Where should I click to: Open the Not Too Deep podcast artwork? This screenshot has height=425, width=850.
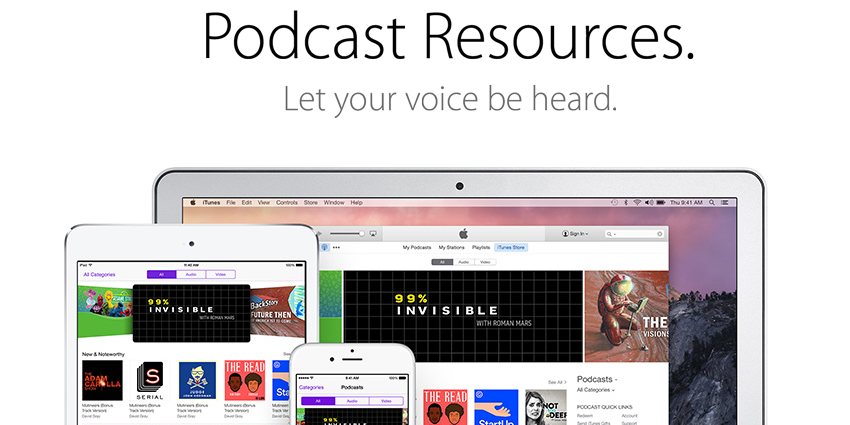point(546,407)
